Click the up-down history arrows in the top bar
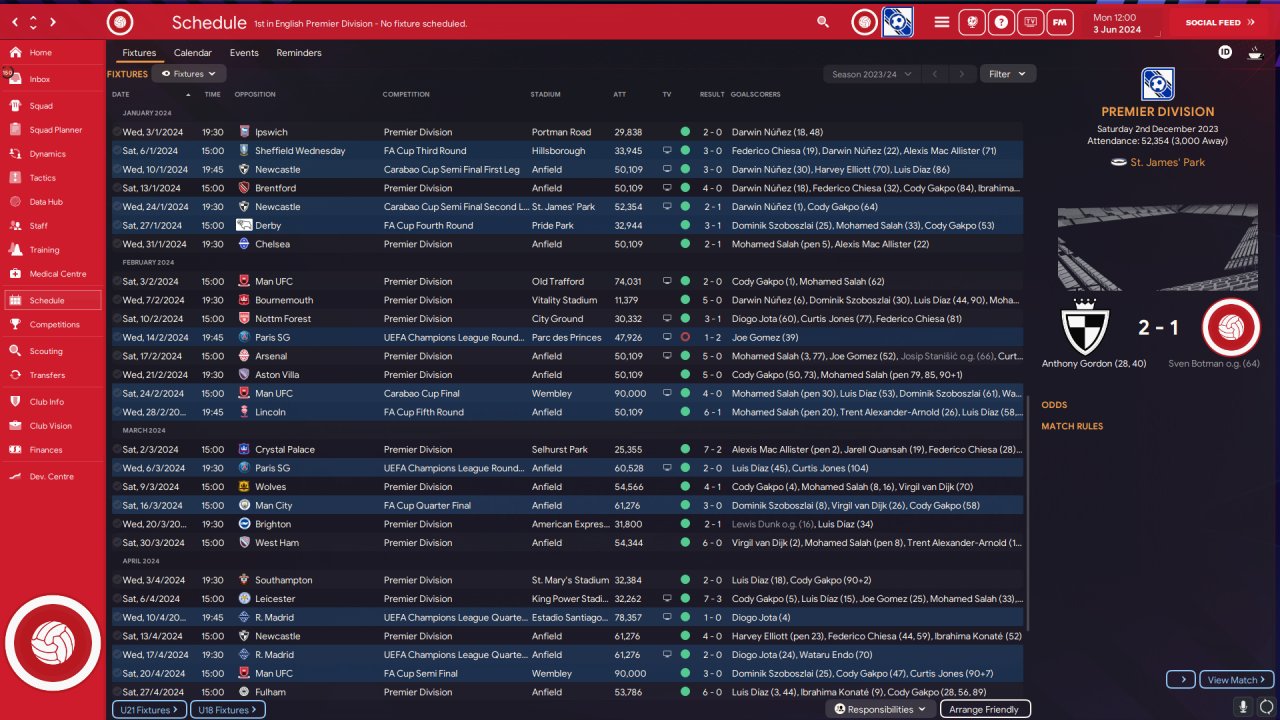This screenshot has height=720, width=1280. pos(33,22)
